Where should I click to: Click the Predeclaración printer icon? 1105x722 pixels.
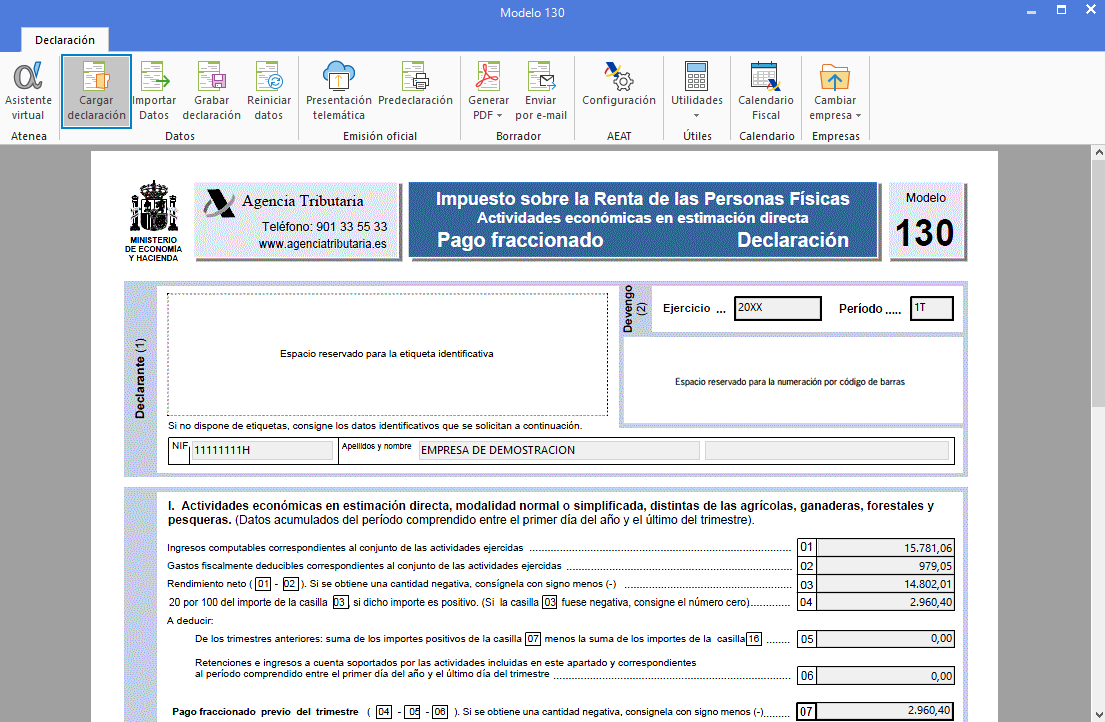tap(415, 91)
